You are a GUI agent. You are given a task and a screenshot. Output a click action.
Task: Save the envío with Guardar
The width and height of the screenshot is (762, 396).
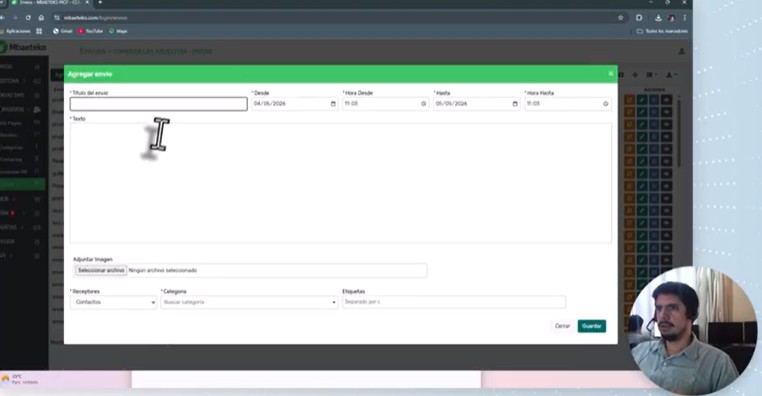[x=591, y=326]
